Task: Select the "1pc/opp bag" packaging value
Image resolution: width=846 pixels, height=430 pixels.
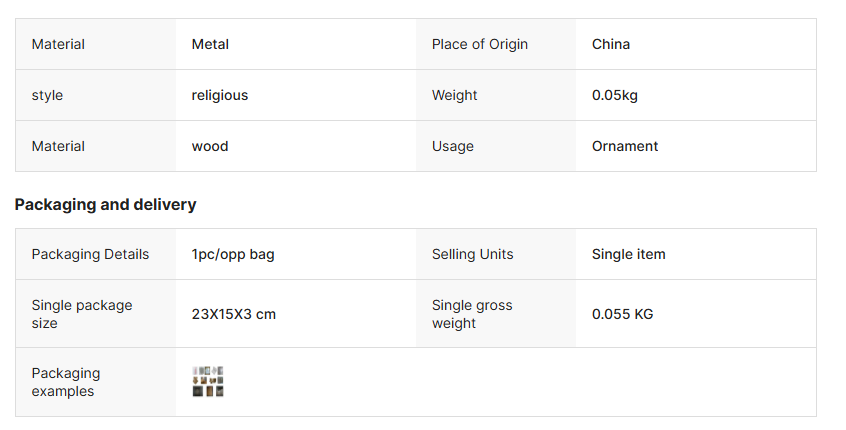Action: tap(233, 254)
